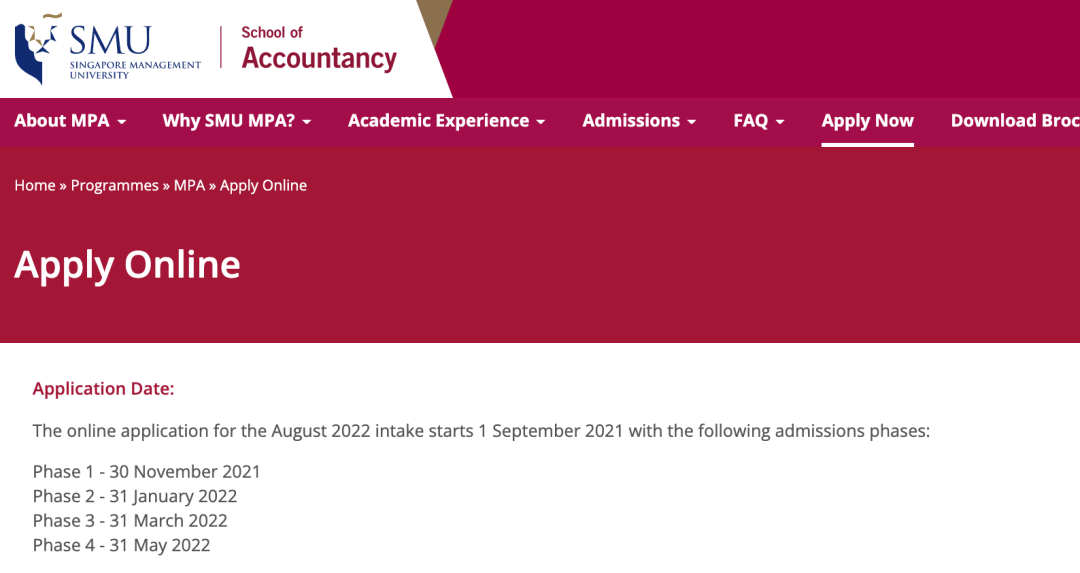Select the Apply Now nav item
Image resolution: width=1080 pixels, height=573 pixels.
pyautogui.click(x=867, y=121)
